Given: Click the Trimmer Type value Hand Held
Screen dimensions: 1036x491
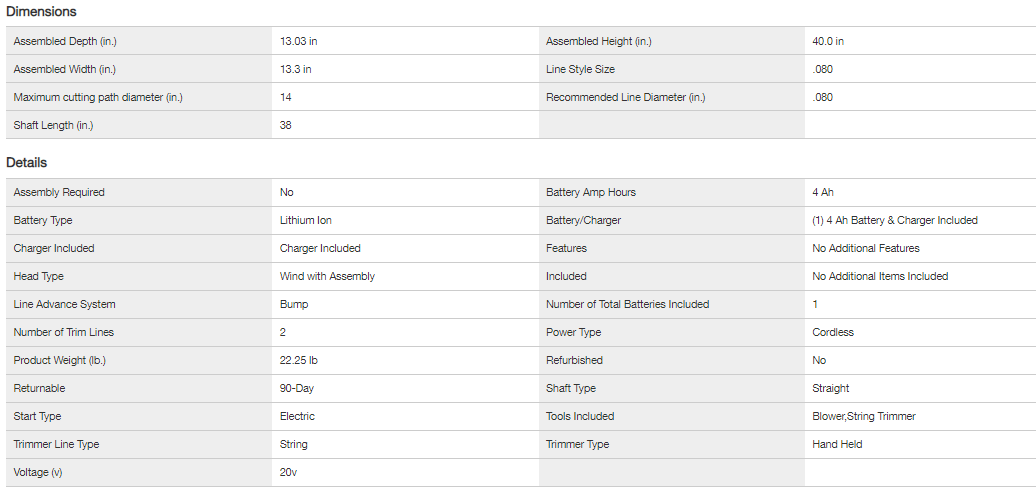Looking at the screenshot, I should [837, 444].
